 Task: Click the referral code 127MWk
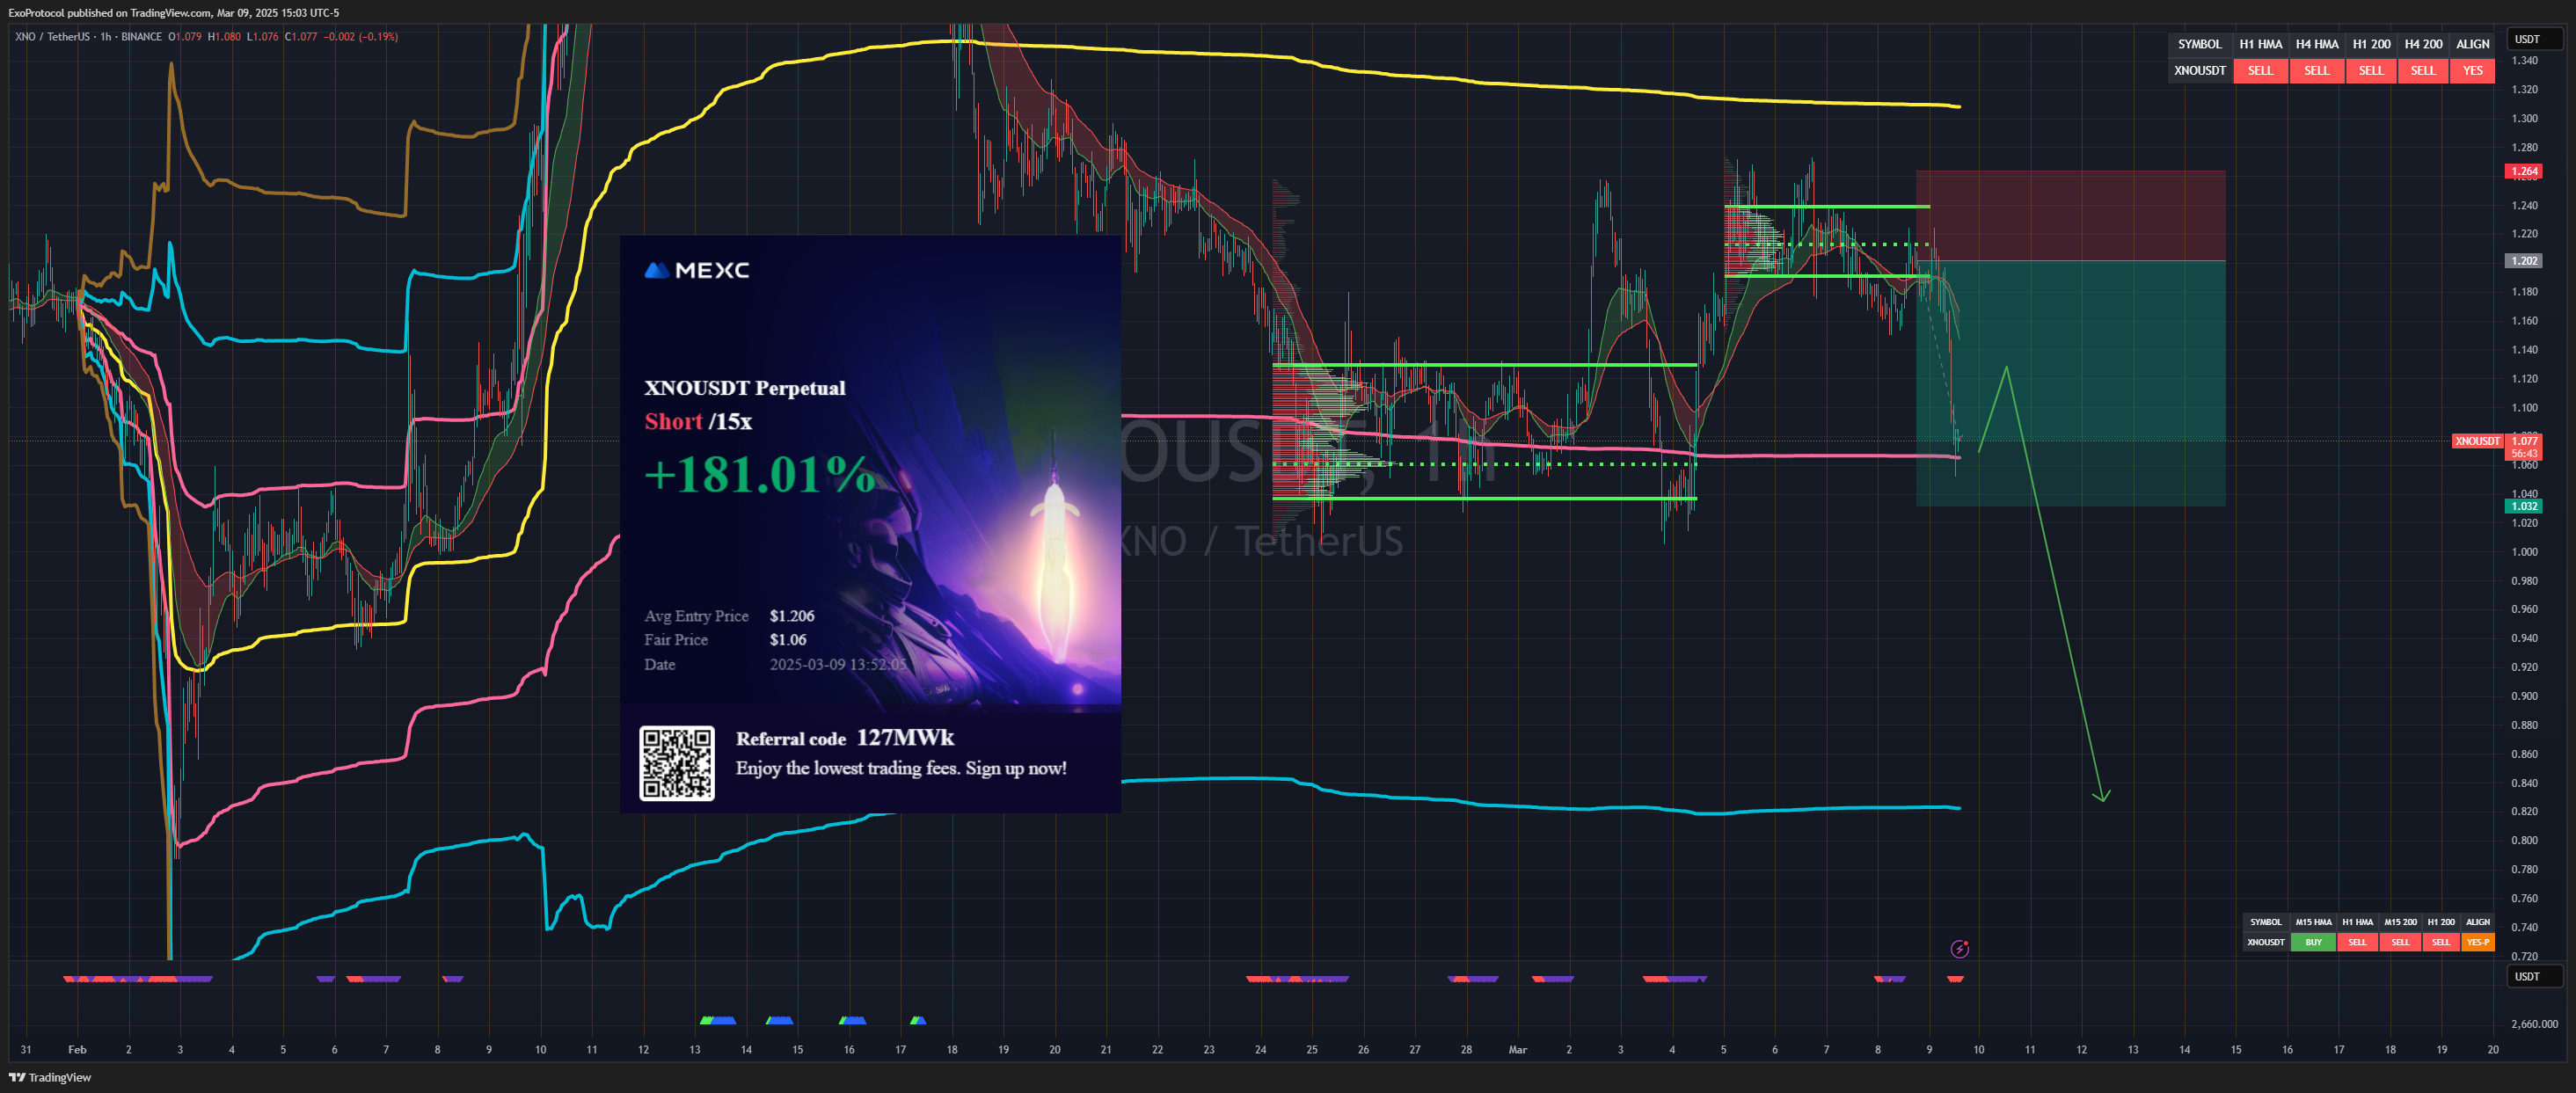(905, 738)
